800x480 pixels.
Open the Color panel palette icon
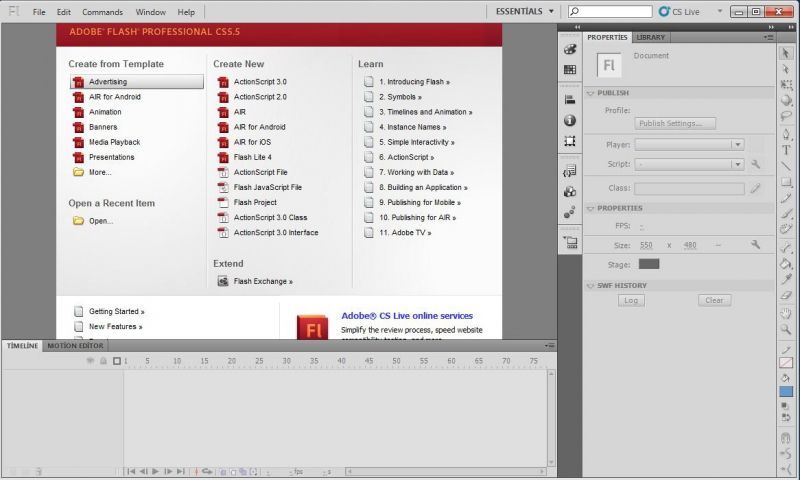(570, 49)
